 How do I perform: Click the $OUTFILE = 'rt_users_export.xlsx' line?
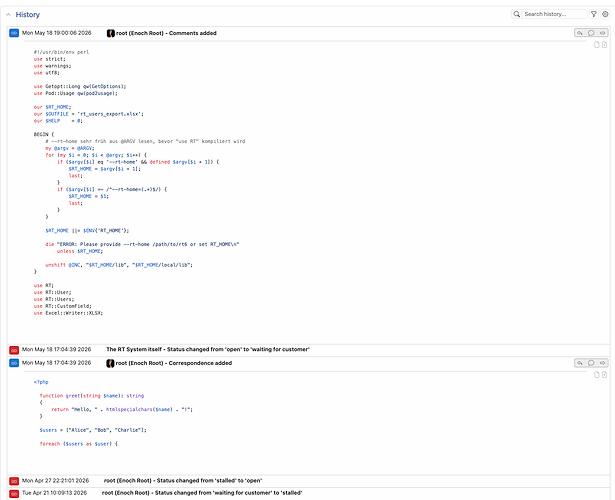[89, 114]
